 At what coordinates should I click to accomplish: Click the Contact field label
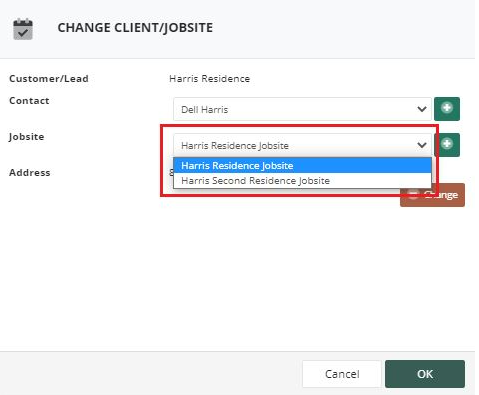tap(29, 101)
